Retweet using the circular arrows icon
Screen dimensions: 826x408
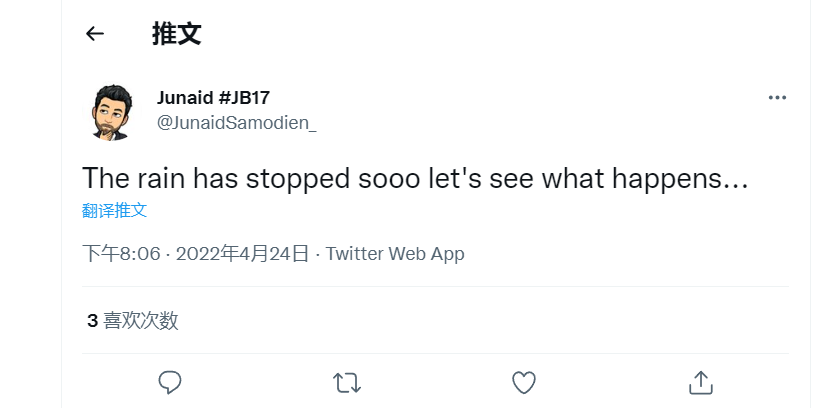(x=347, y=381)
